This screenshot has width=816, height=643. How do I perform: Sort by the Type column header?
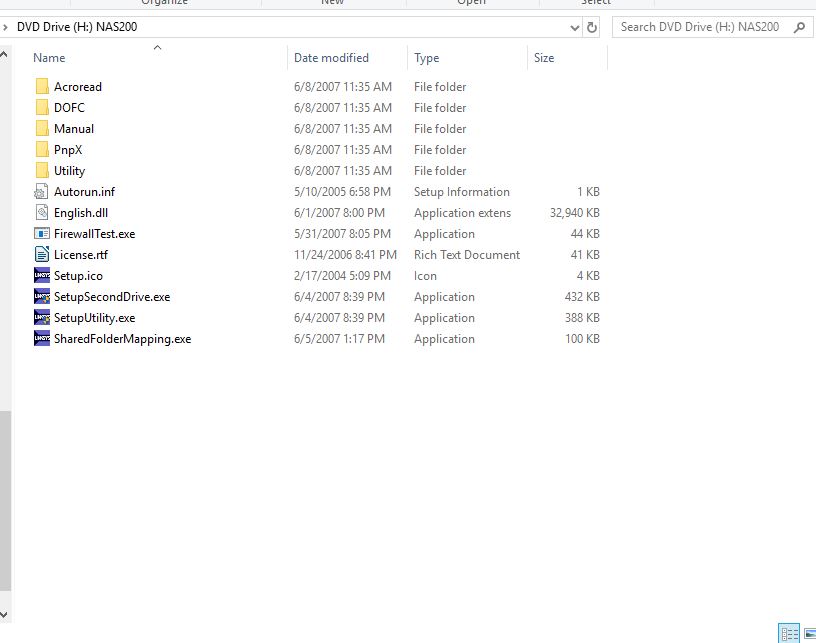tap(427, 58)
